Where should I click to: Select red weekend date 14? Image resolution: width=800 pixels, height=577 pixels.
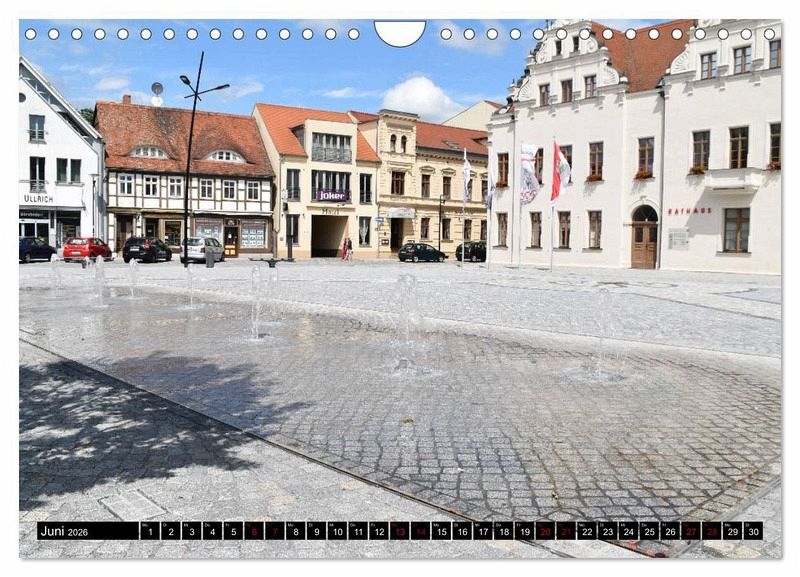pos(420,531)
